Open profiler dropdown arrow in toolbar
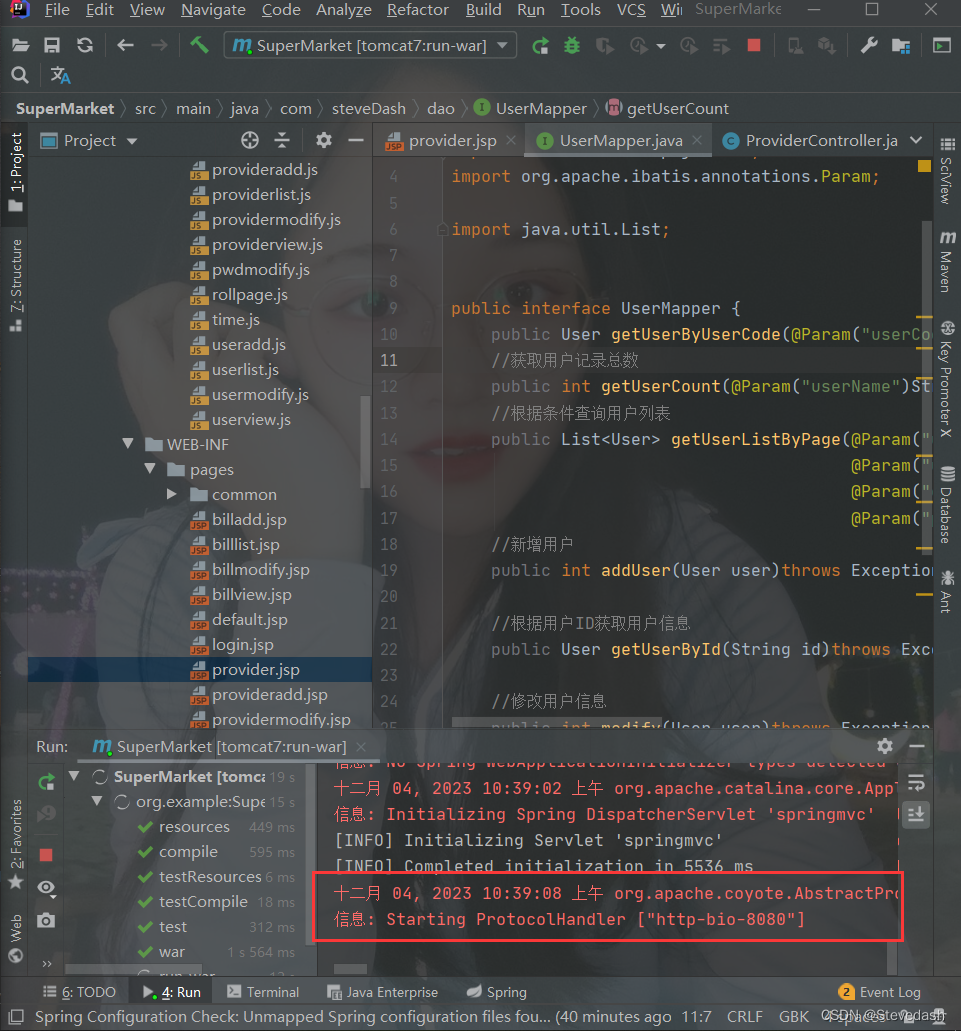 point(661,46)
